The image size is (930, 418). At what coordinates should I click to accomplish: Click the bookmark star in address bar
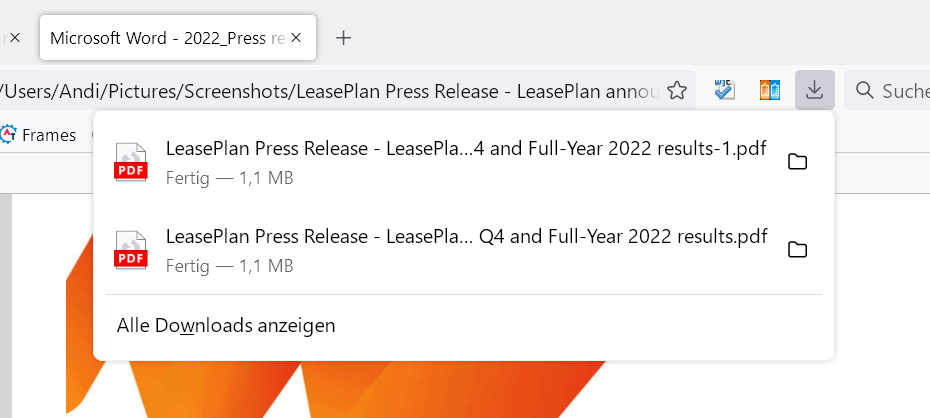point(677,91)
